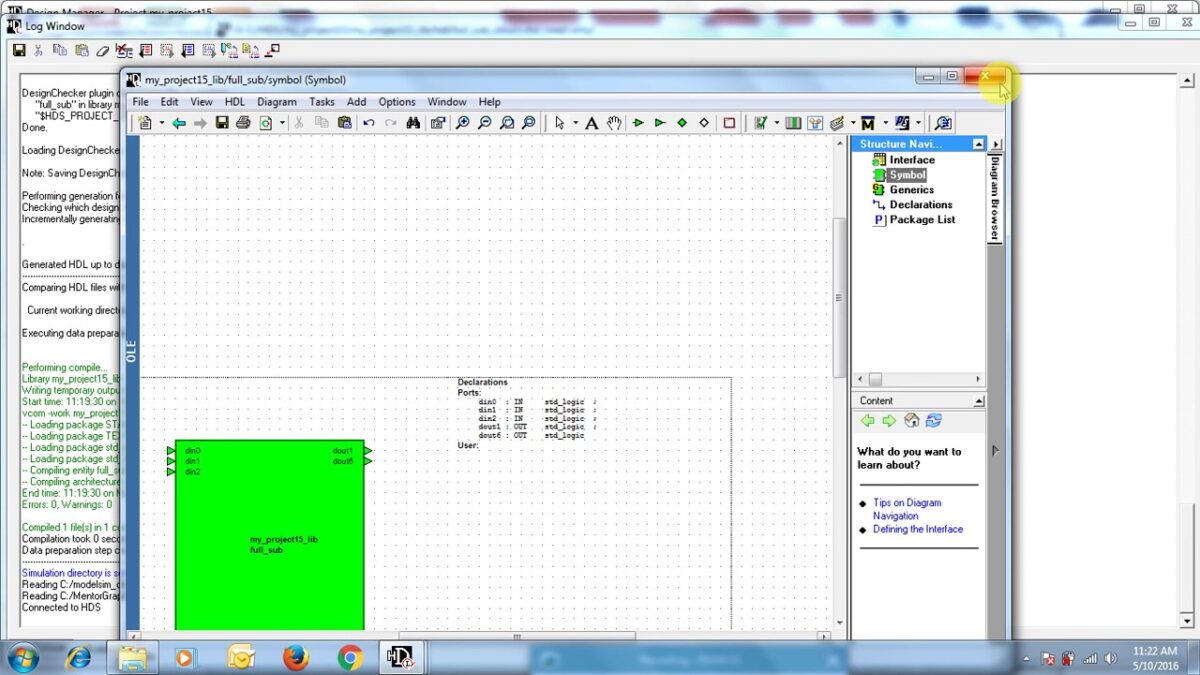Image resolution: width=1200 pixels, height=675 pixels.
Task: Open the HDL menu
Action: [x=234, y=102]
